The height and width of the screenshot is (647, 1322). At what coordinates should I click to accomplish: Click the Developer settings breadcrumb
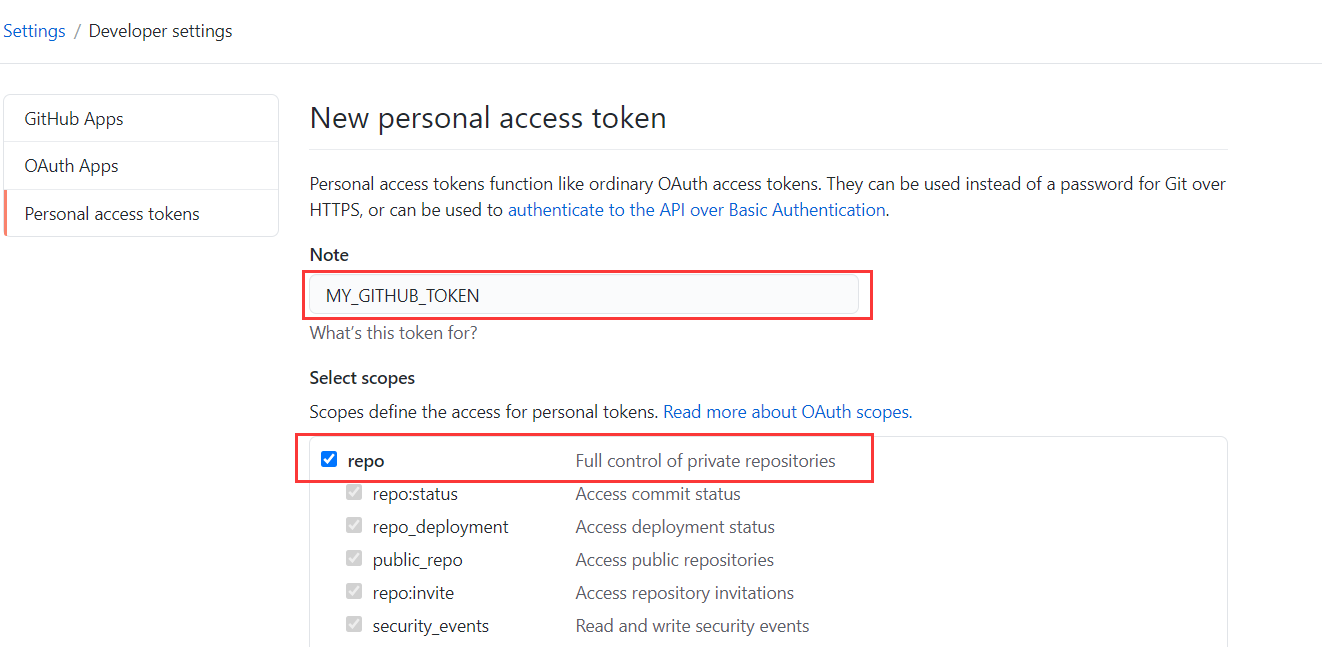[160, 31]
